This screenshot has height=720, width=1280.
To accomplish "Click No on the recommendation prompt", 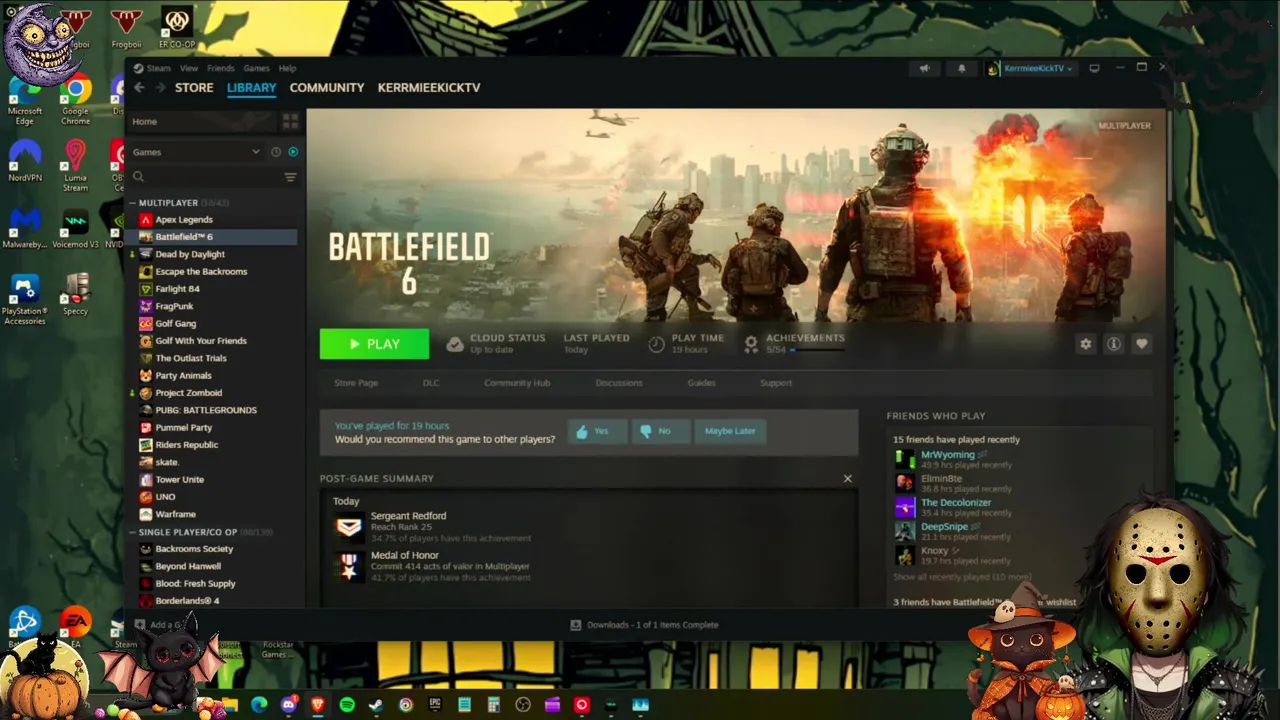I will (660, 431).
